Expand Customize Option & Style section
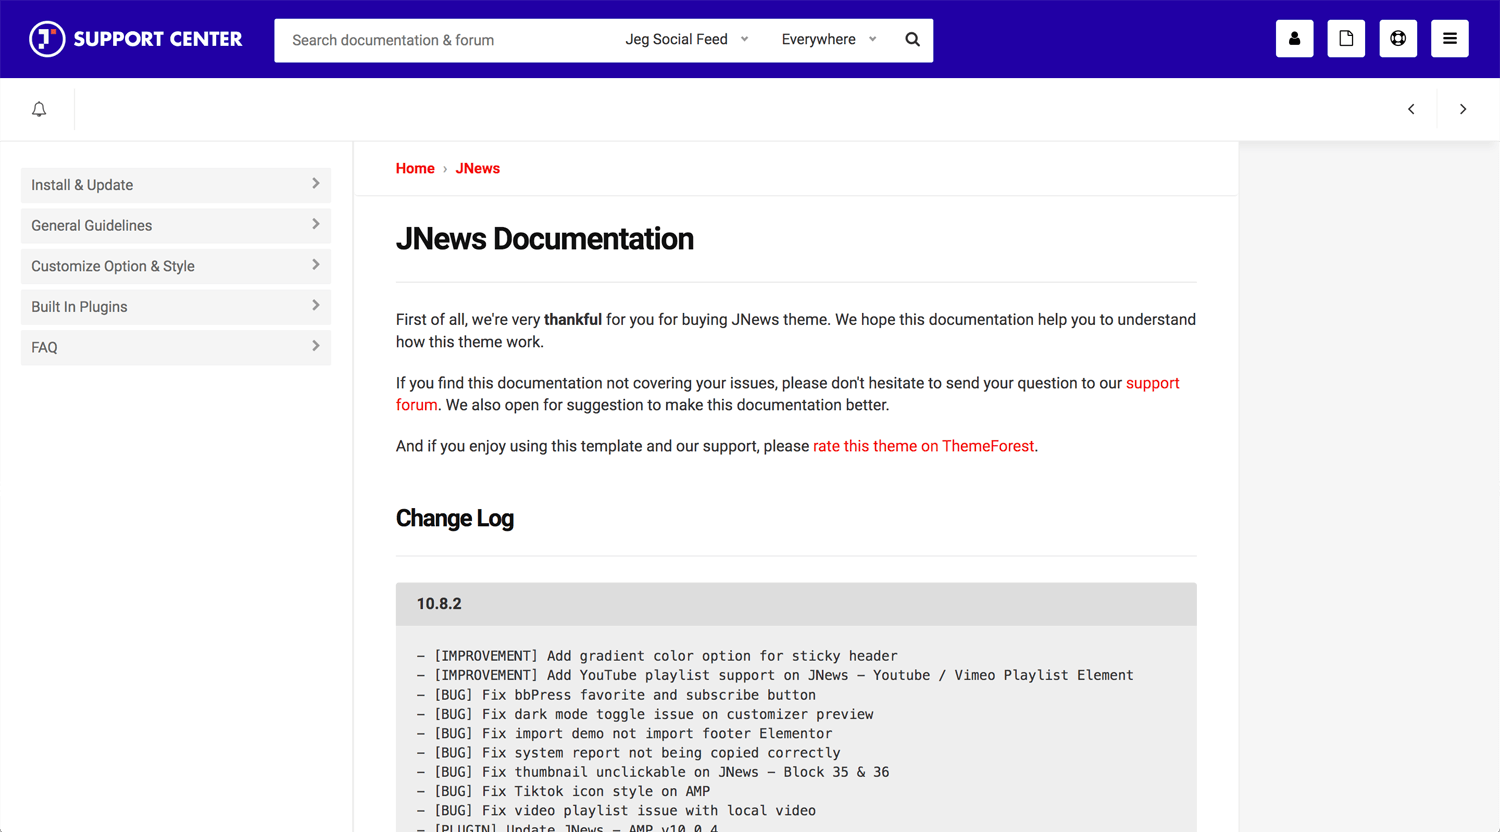Viewport: 1500px width, 832px height. click(176, 266)
